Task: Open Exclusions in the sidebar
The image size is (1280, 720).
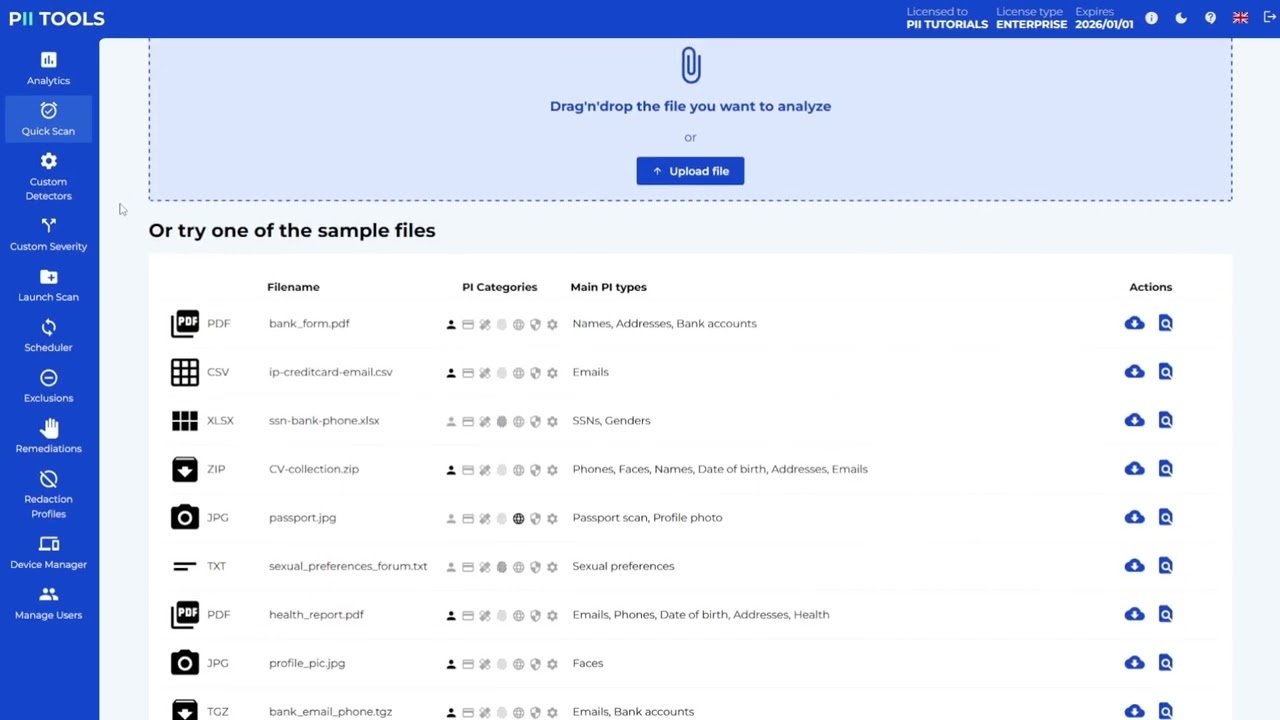Action: coord(48,386)
